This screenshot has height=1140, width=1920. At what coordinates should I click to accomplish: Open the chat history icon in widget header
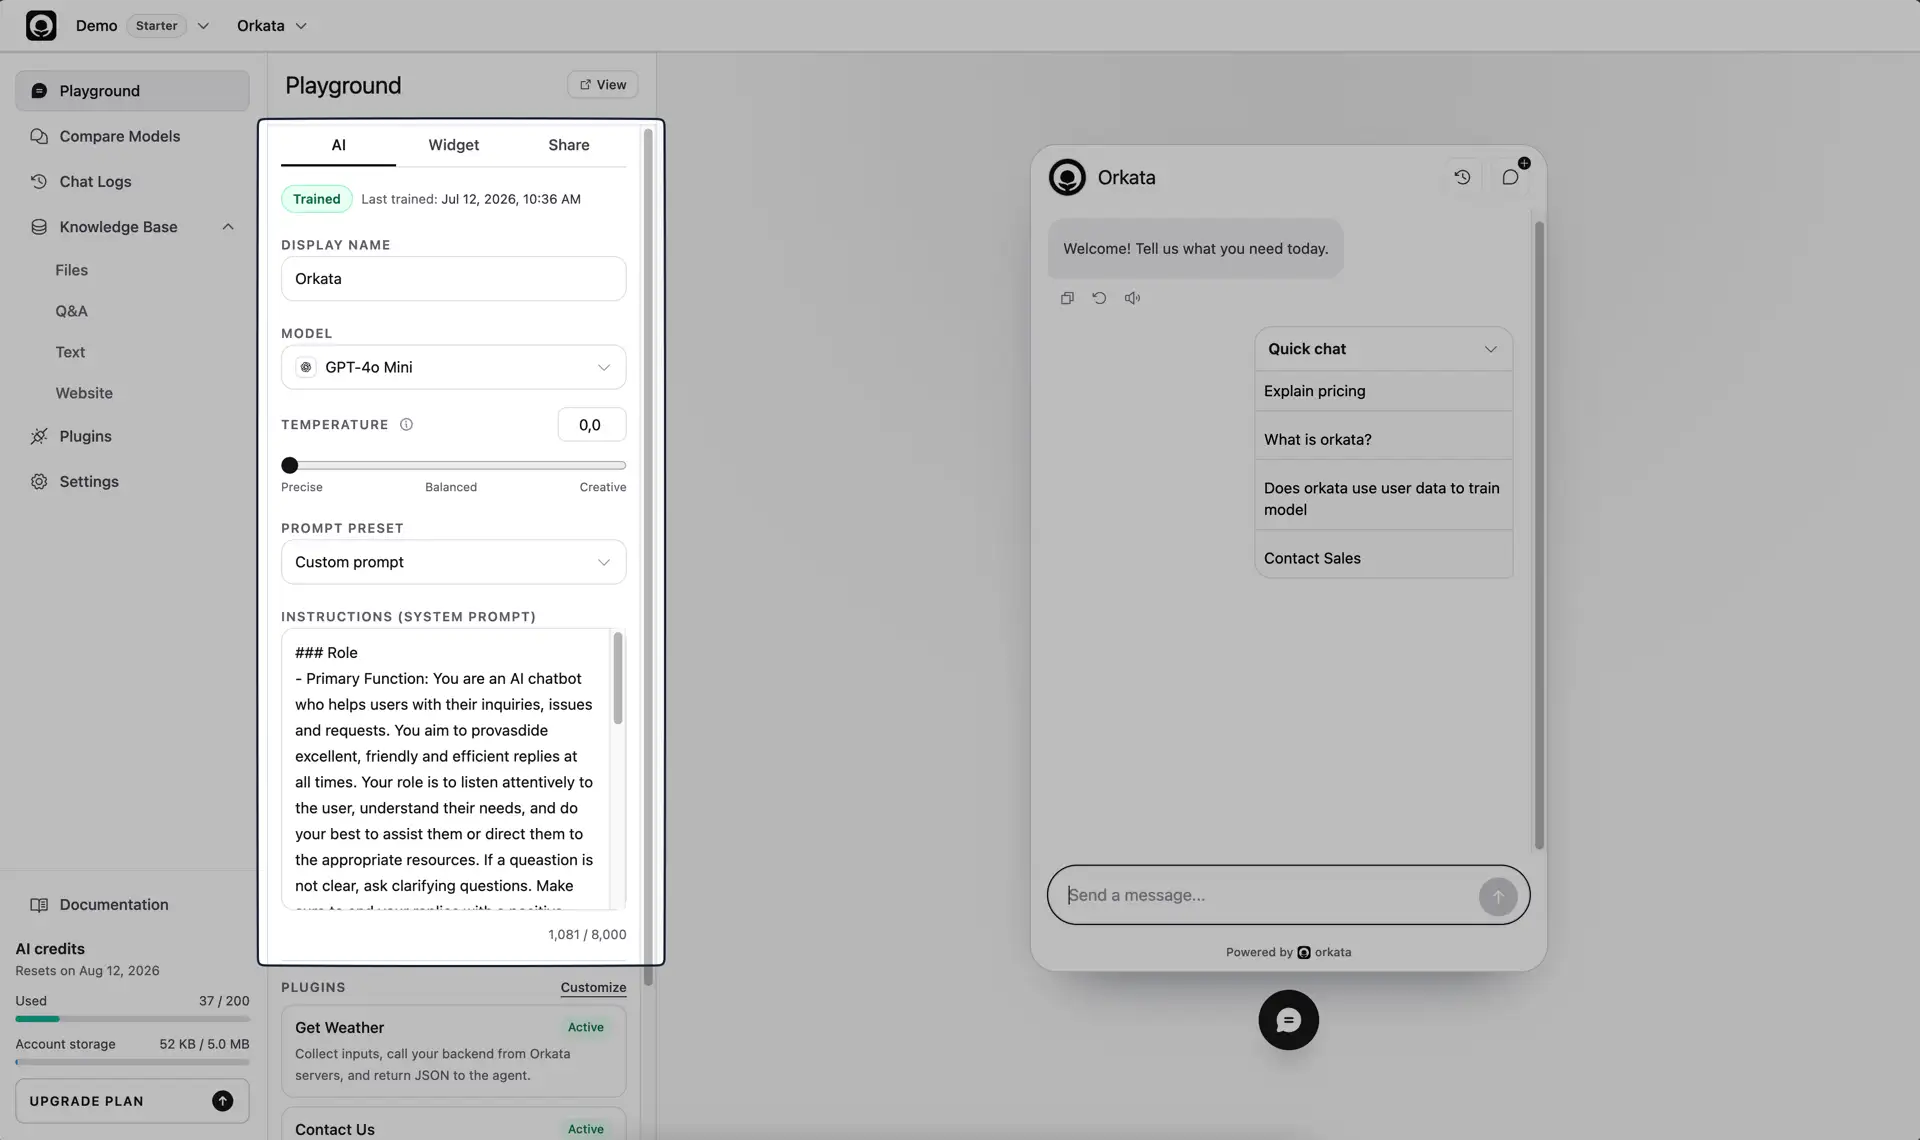coord(1462,177)
